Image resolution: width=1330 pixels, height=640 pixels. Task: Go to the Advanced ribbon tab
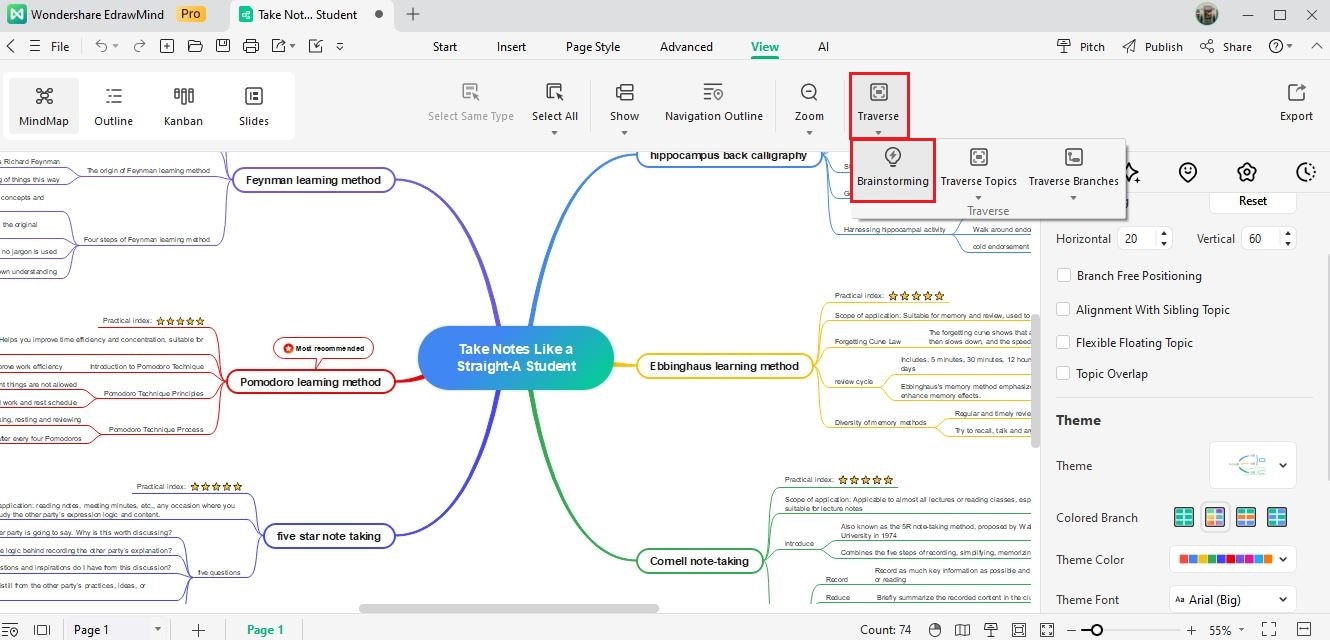tap(686, 46)
